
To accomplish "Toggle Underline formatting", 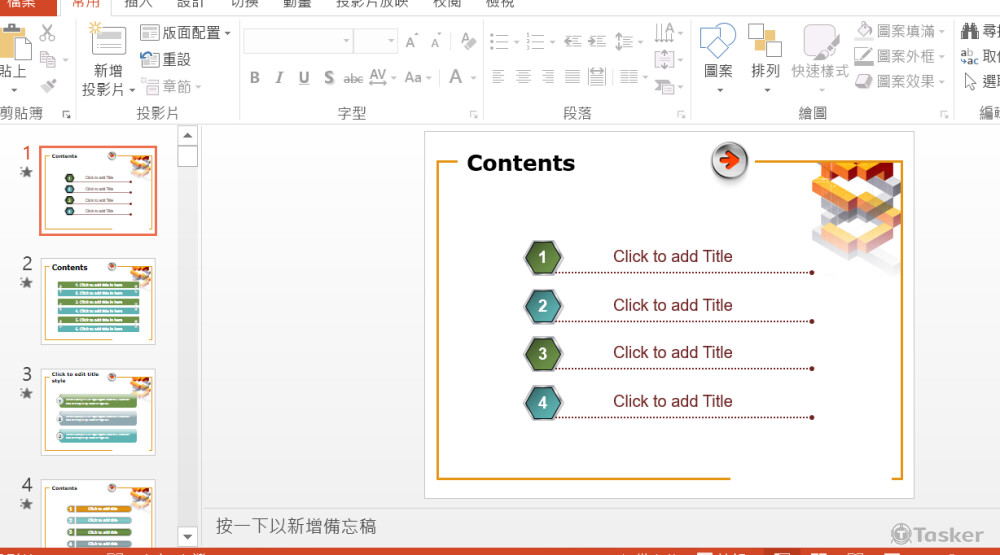I will 303,78.
